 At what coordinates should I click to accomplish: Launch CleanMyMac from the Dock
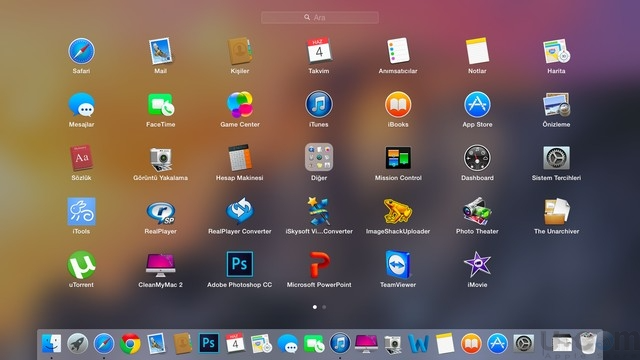(x=366, y=344)
